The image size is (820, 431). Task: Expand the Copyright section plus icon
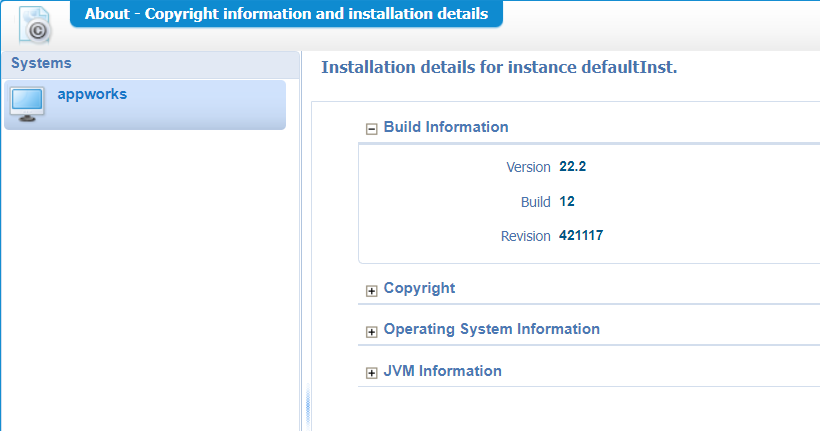(x=372, y=290)
